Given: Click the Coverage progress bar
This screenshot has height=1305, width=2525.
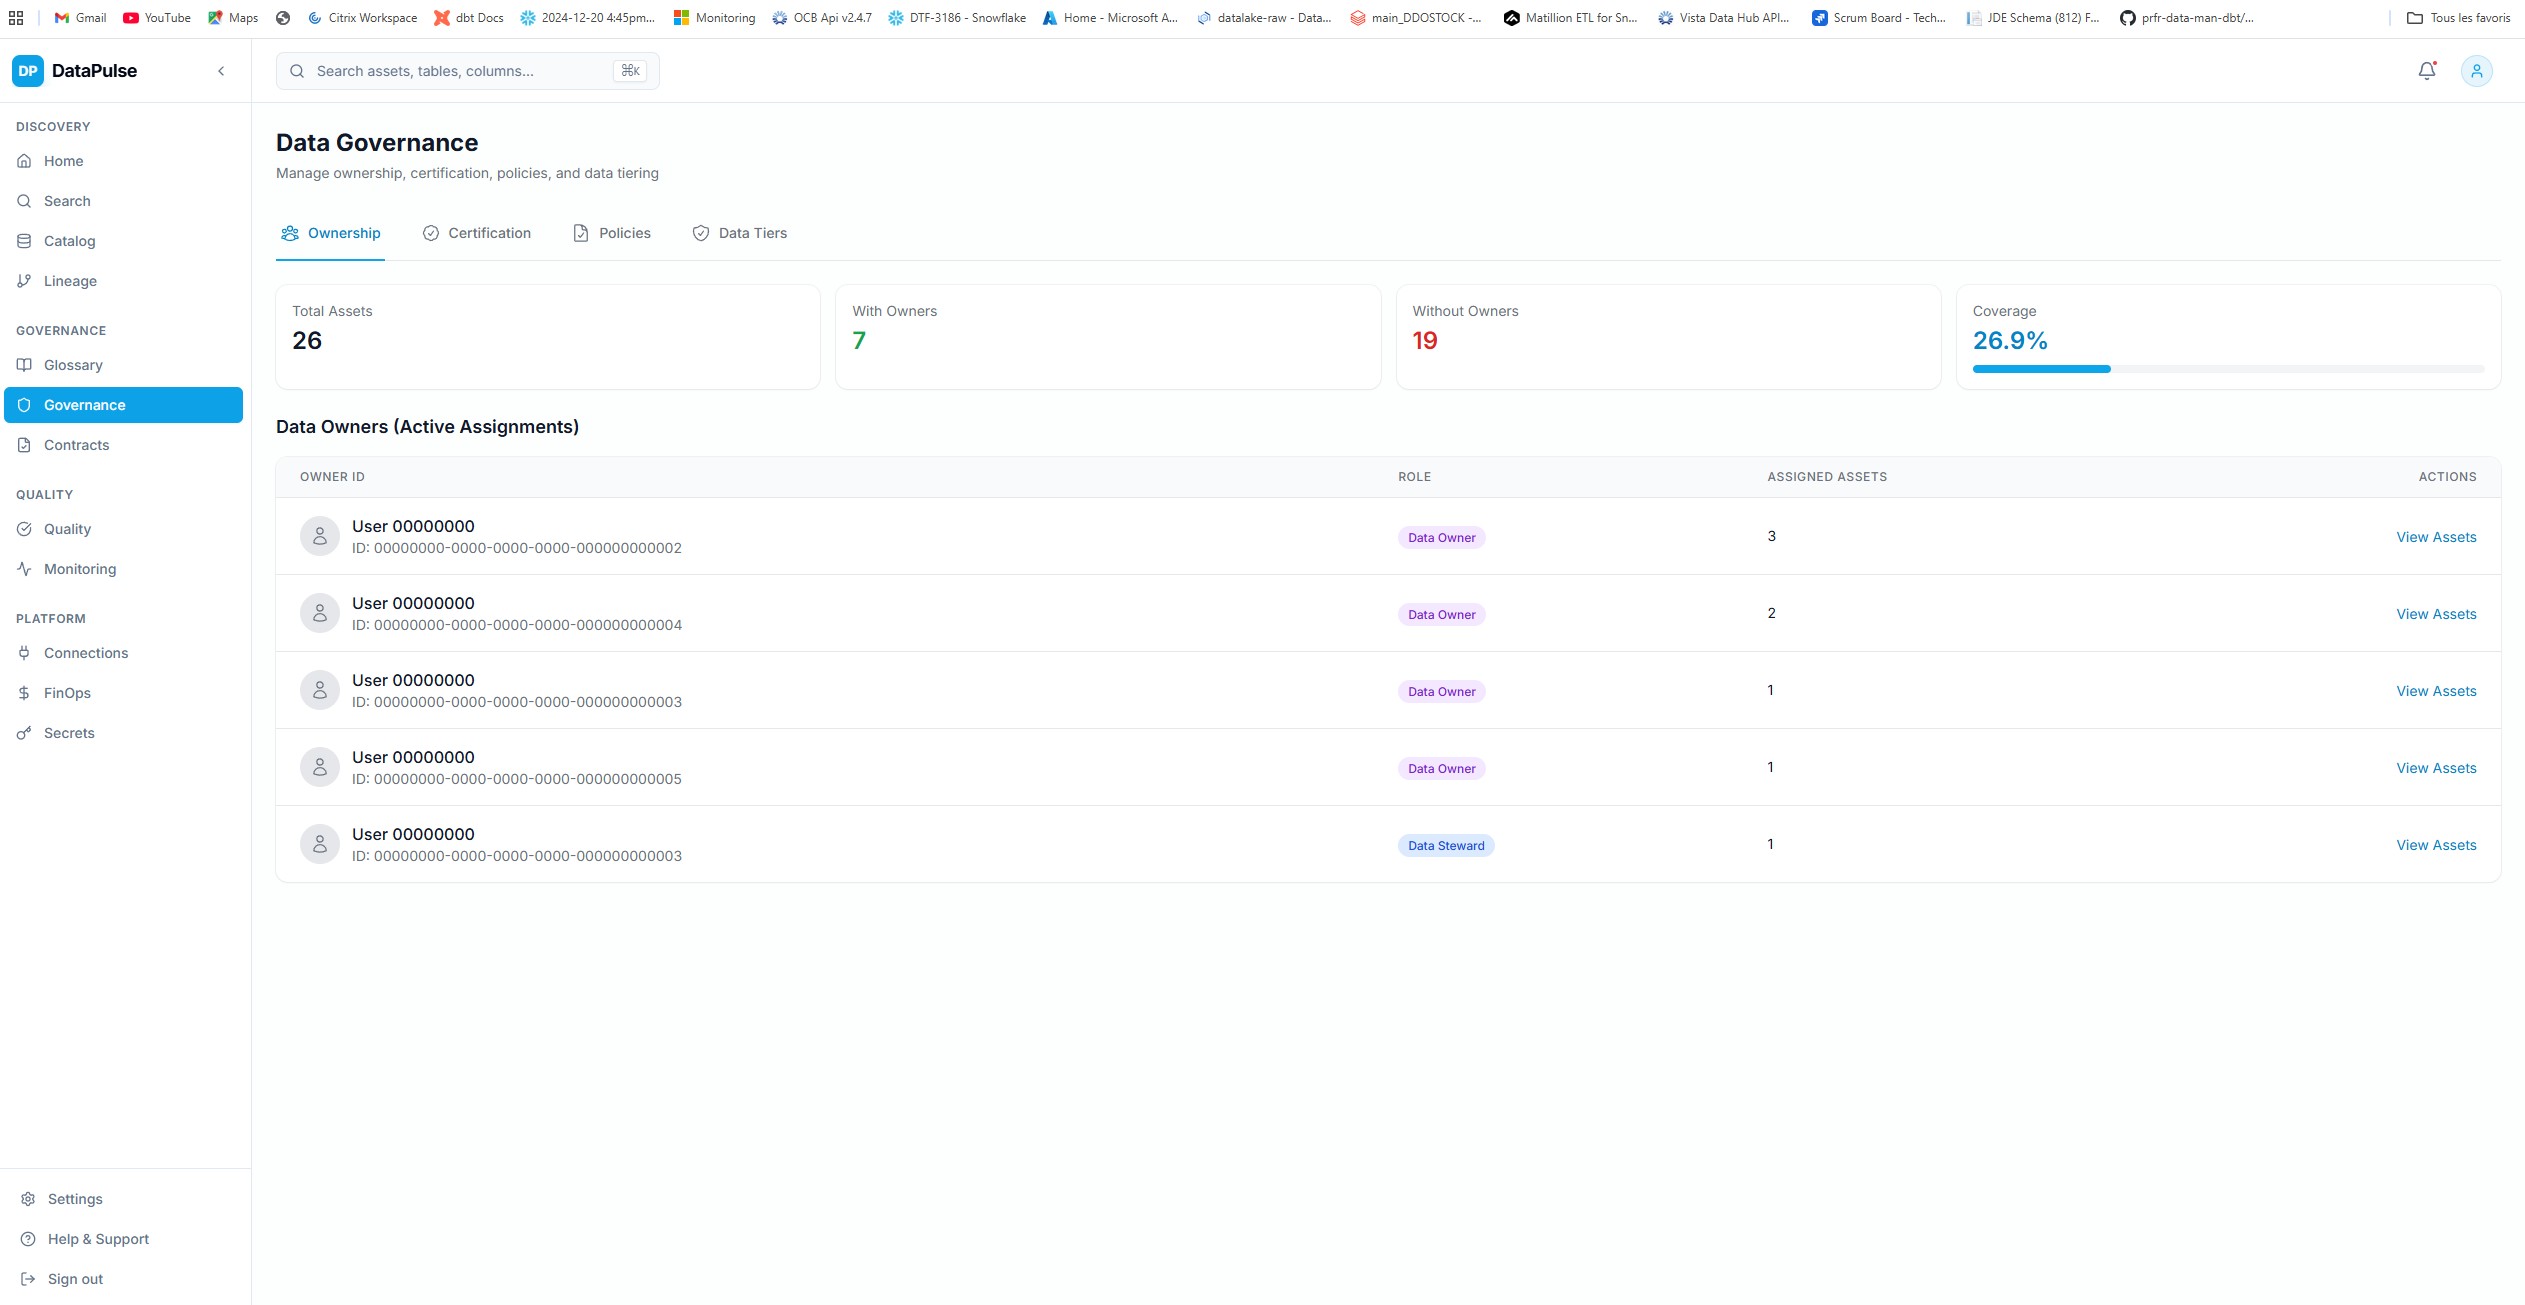Looking at the screenshot, I should pyautogui.click(x=2227, y=369).
